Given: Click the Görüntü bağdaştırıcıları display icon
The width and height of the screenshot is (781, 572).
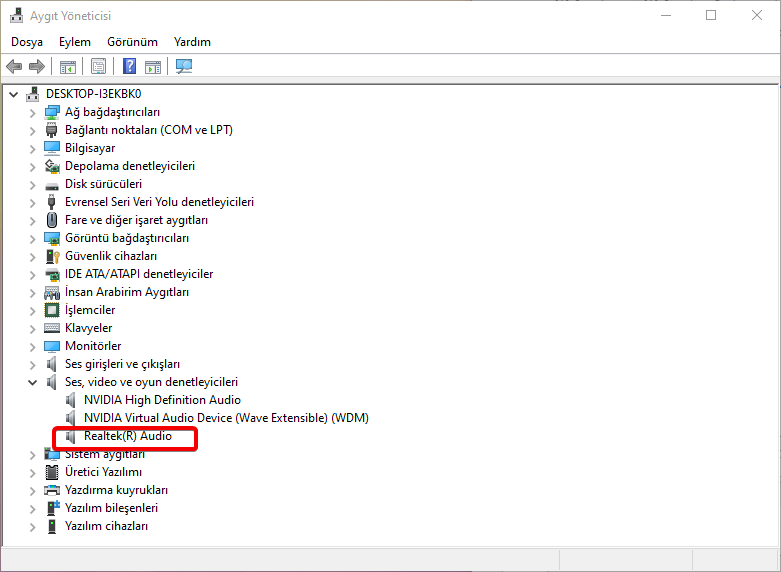Looking at the screenshot, I should tap(52, 238).
